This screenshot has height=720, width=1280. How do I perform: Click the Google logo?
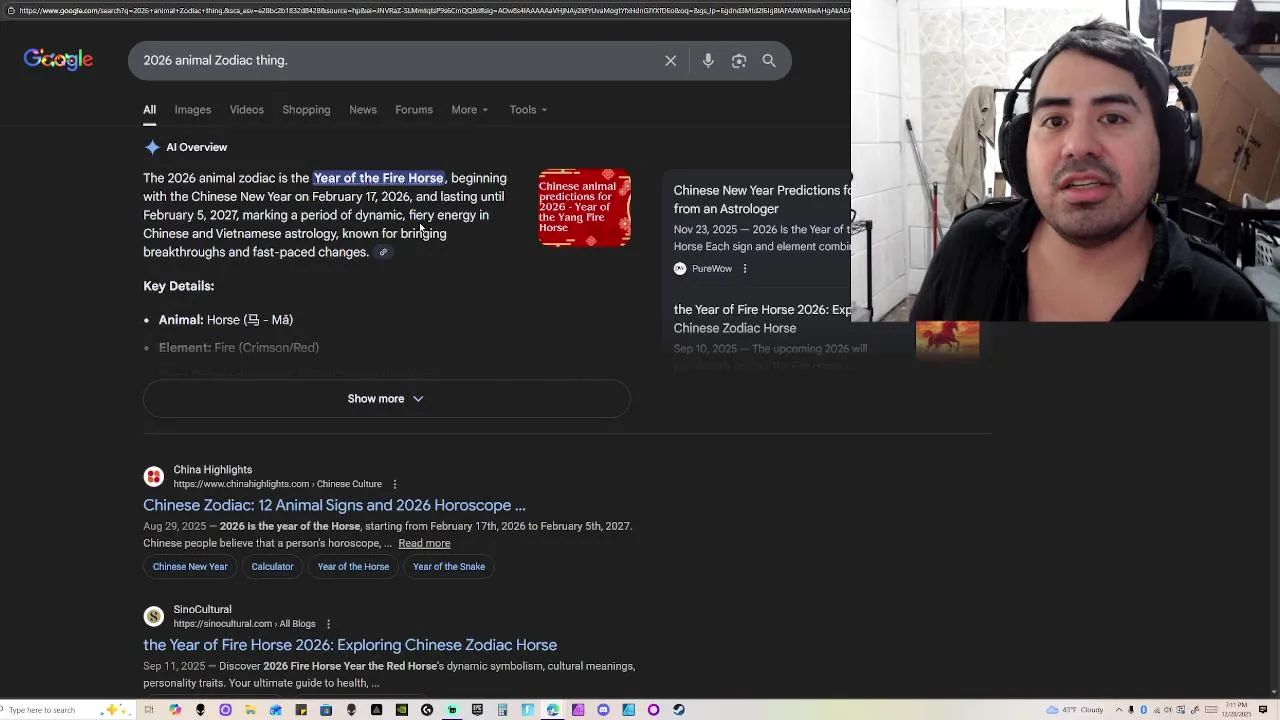(x=58, y=60)
